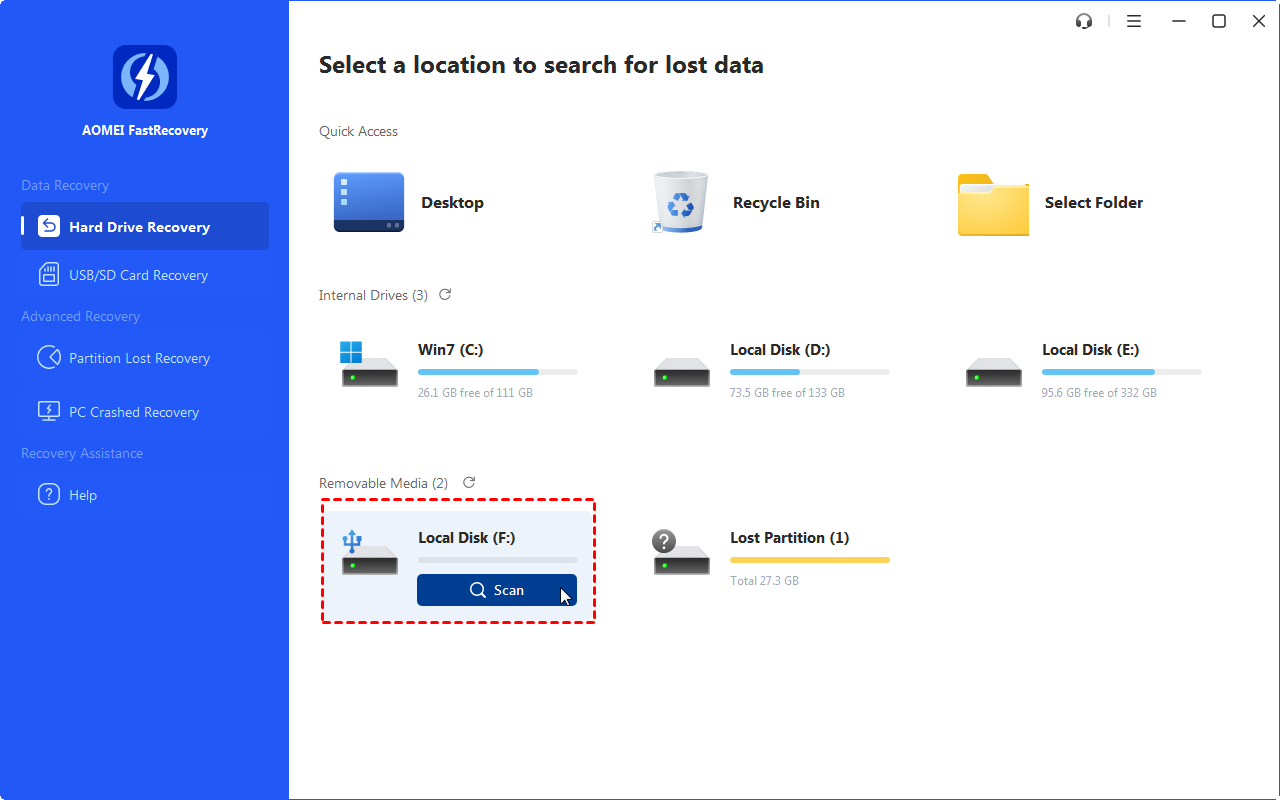Select the Win7 (C:) drive icon
Viewport: 1280px width, 800px height.
tap(369, 364)
